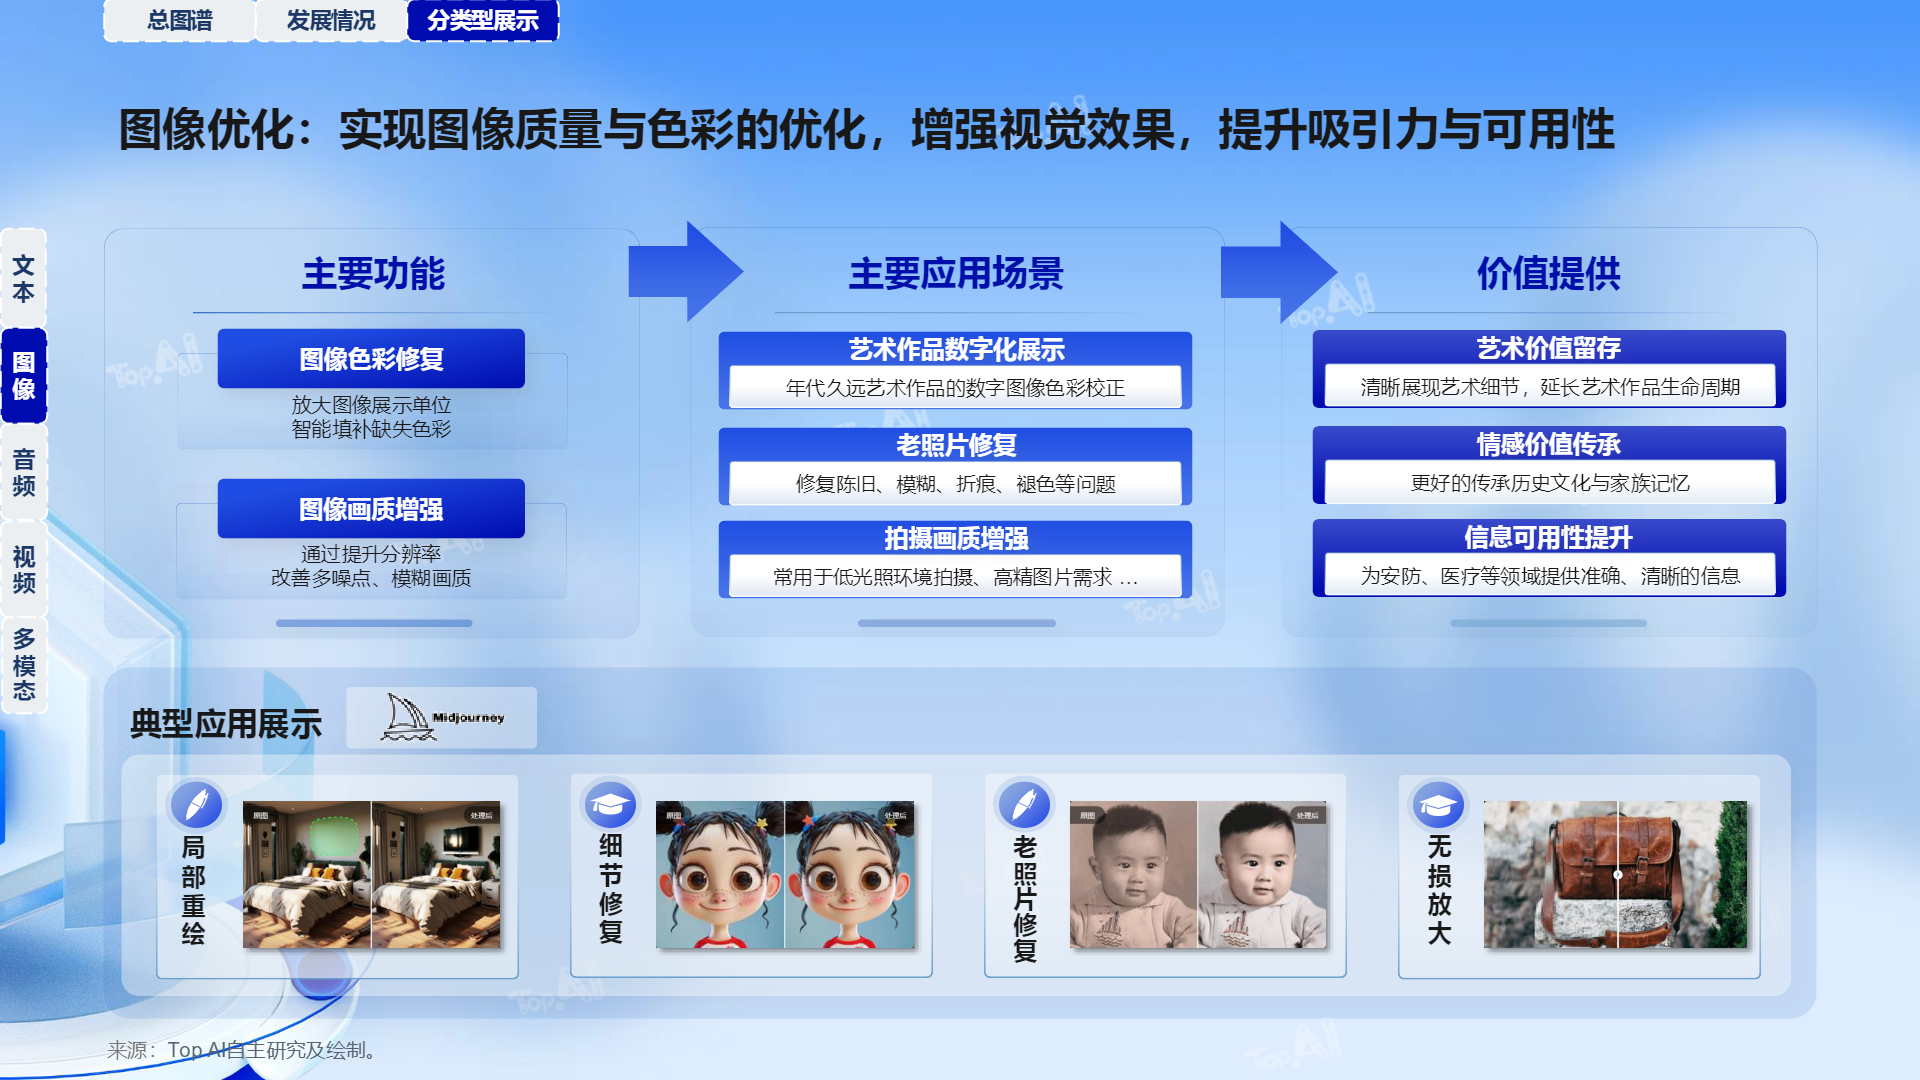Image resolution: width=1920 pixels, height=1080 pixels.
Task: Click the graduation cap icon above 无损放大
Action: click(x=1438, y=804)
